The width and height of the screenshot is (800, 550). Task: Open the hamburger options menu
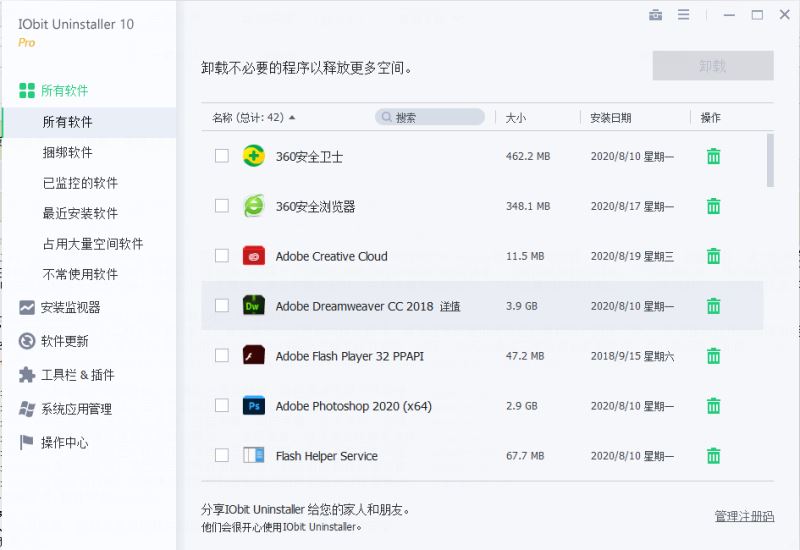click(684, 15)
